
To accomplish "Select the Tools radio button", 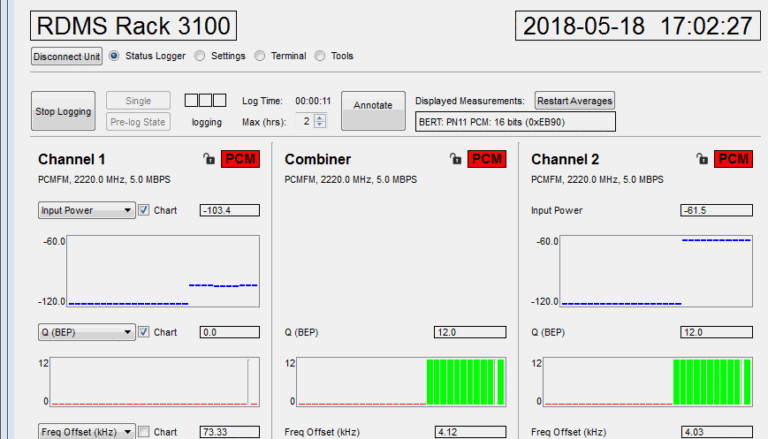I will click(320, 56).
